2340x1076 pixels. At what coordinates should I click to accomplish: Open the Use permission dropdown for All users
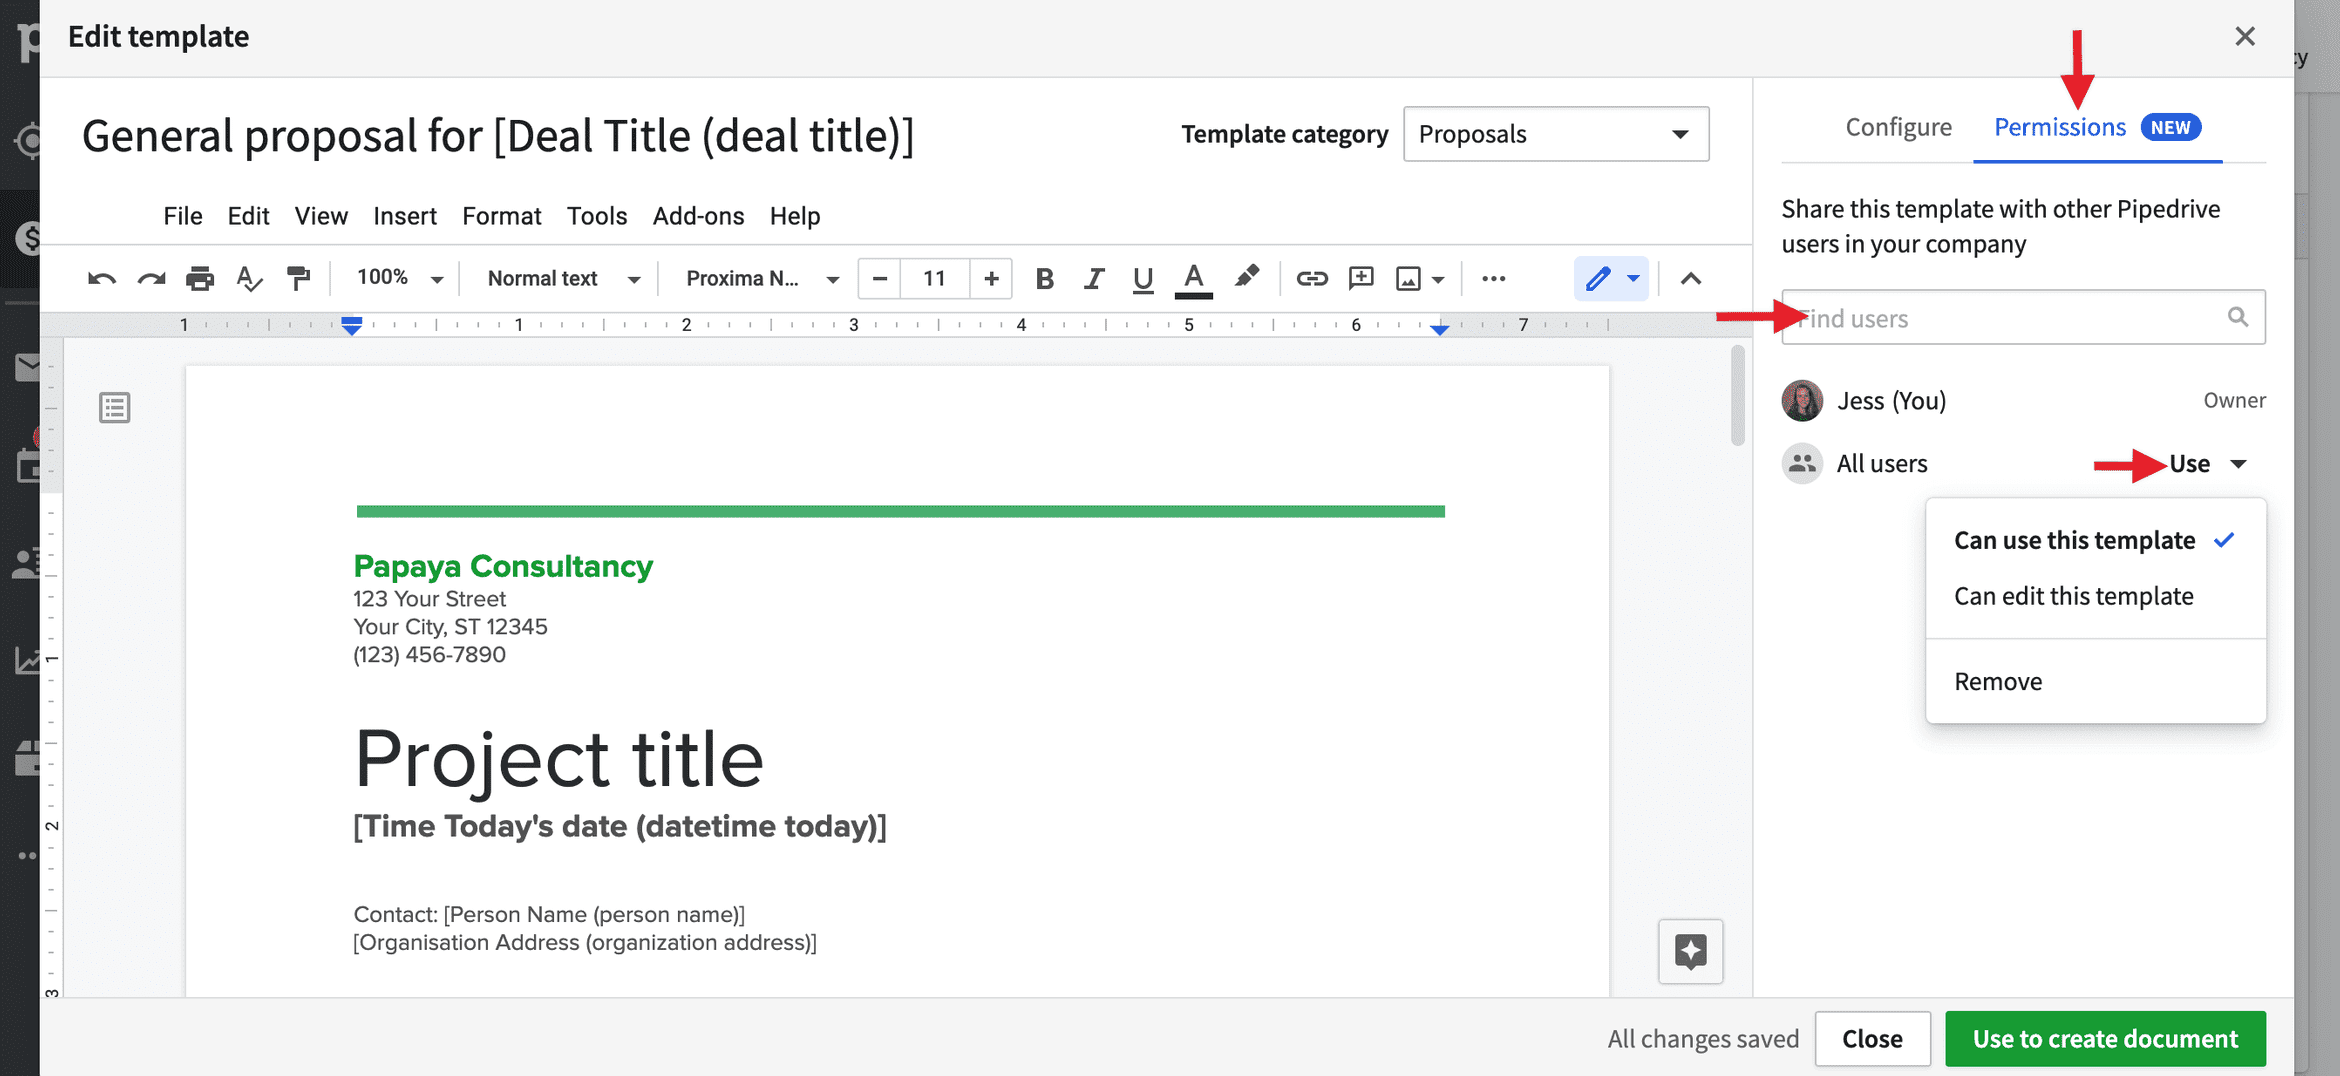coord(2209,464)
